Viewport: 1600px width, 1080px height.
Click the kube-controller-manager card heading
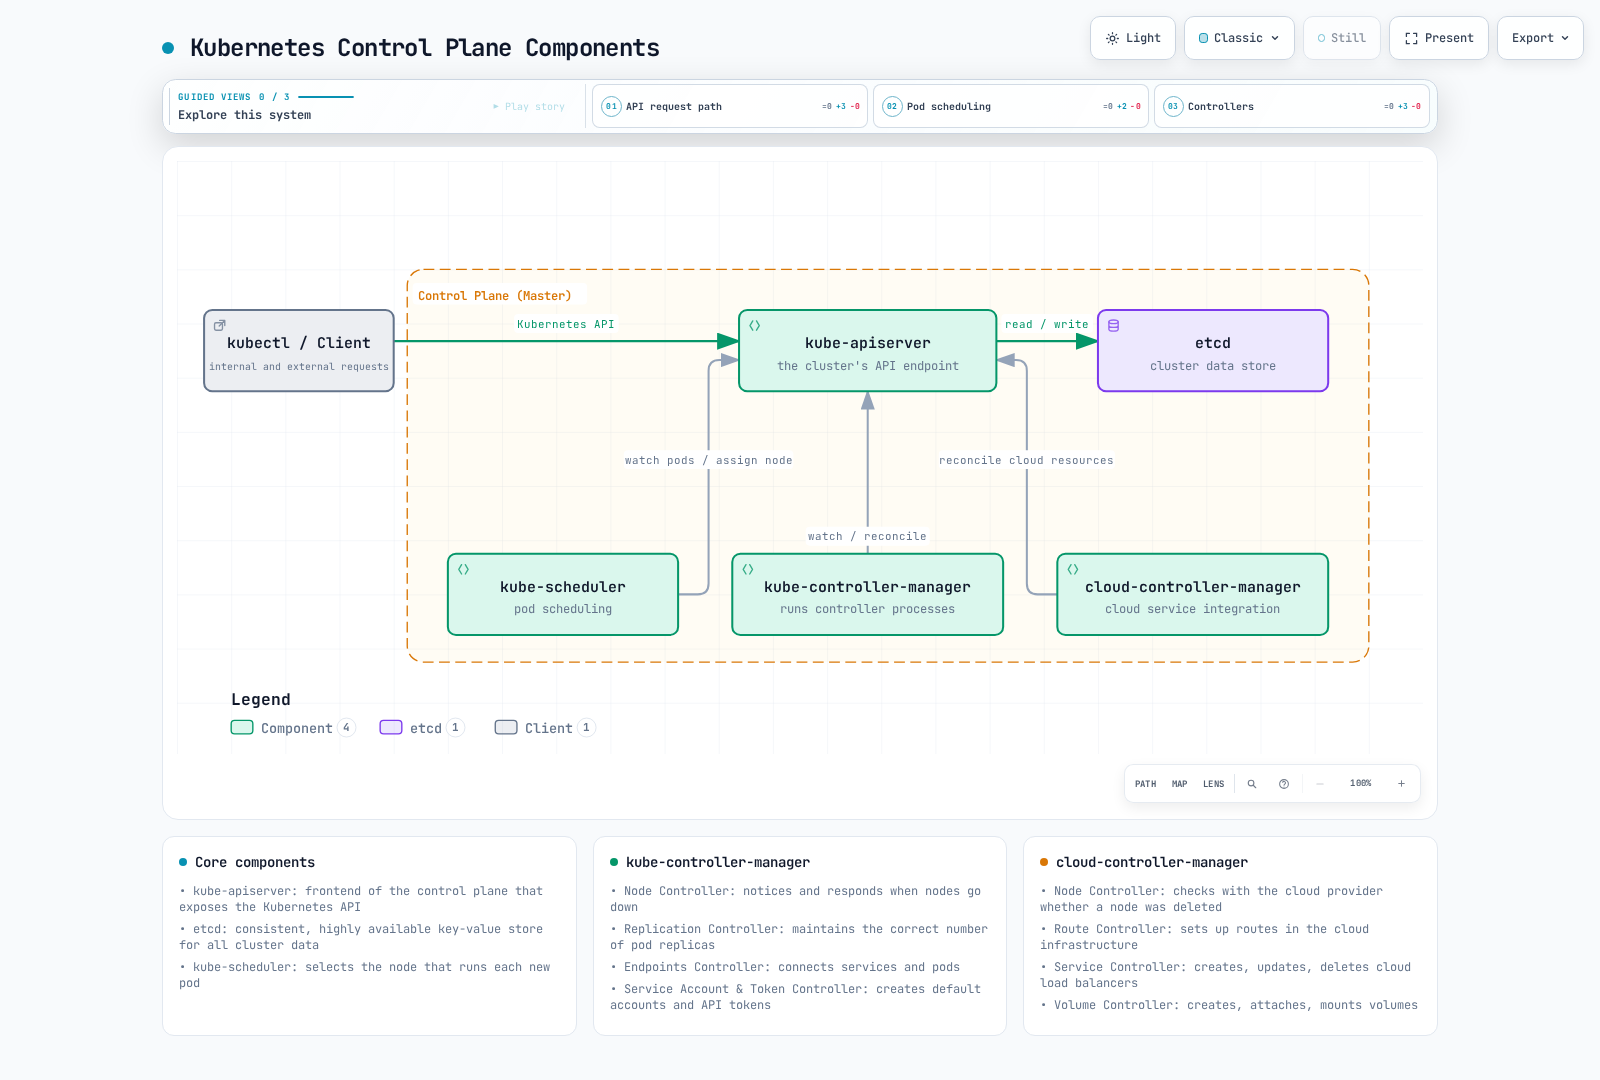pos(718,862)
